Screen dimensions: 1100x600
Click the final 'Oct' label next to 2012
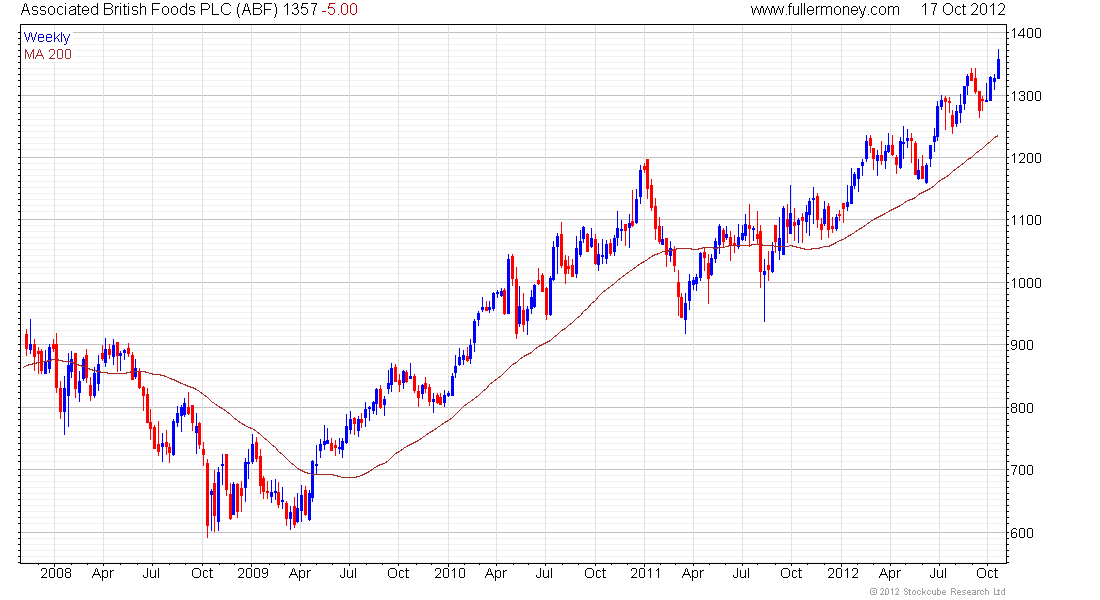[x=987, y=573]
